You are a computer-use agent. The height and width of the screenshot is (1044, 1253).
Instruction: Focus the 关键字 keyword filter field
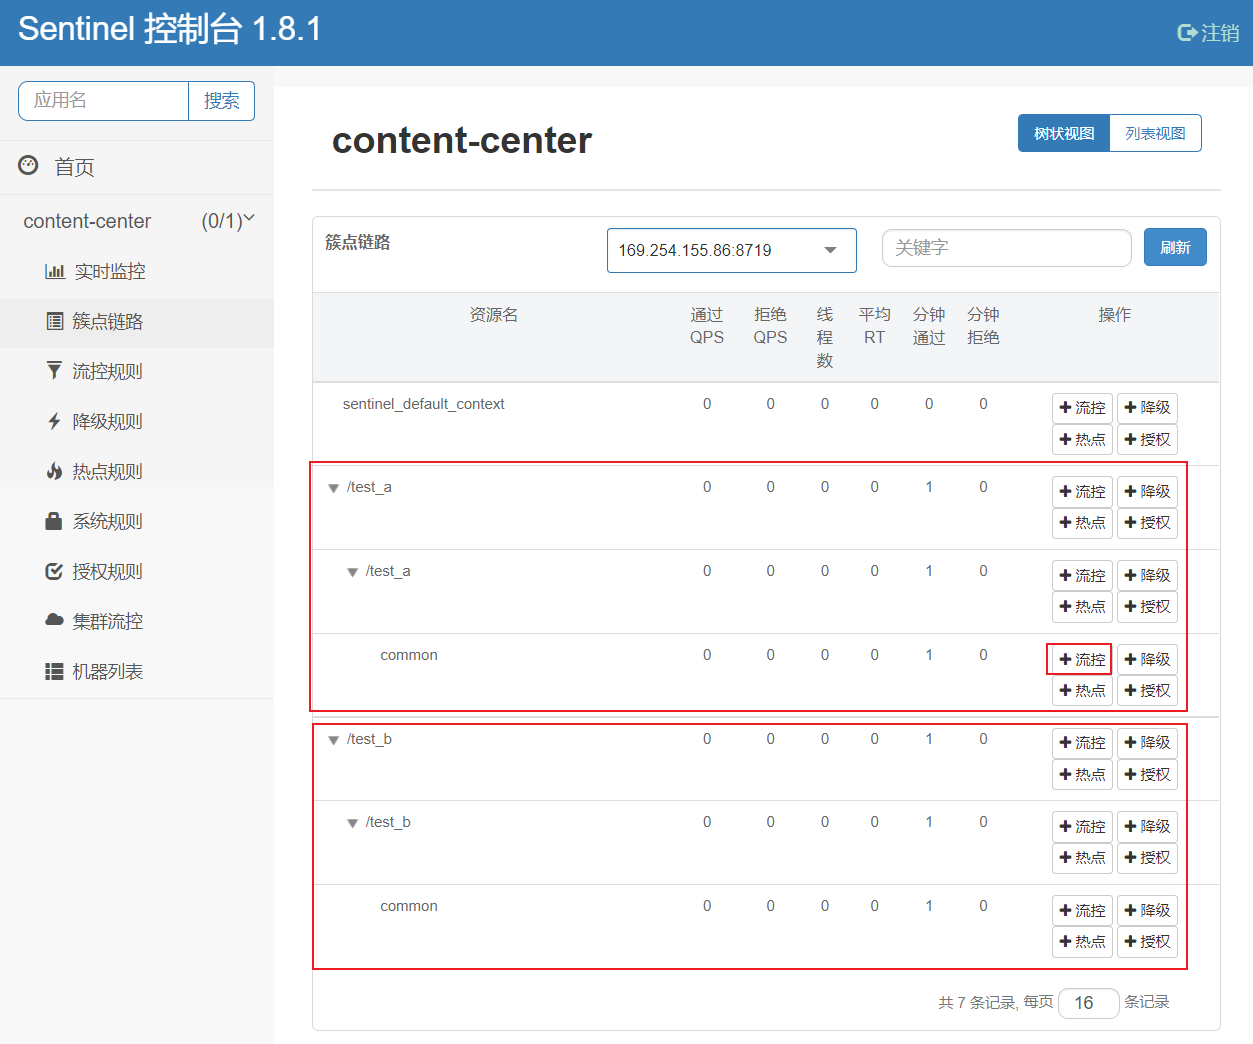1006,248
